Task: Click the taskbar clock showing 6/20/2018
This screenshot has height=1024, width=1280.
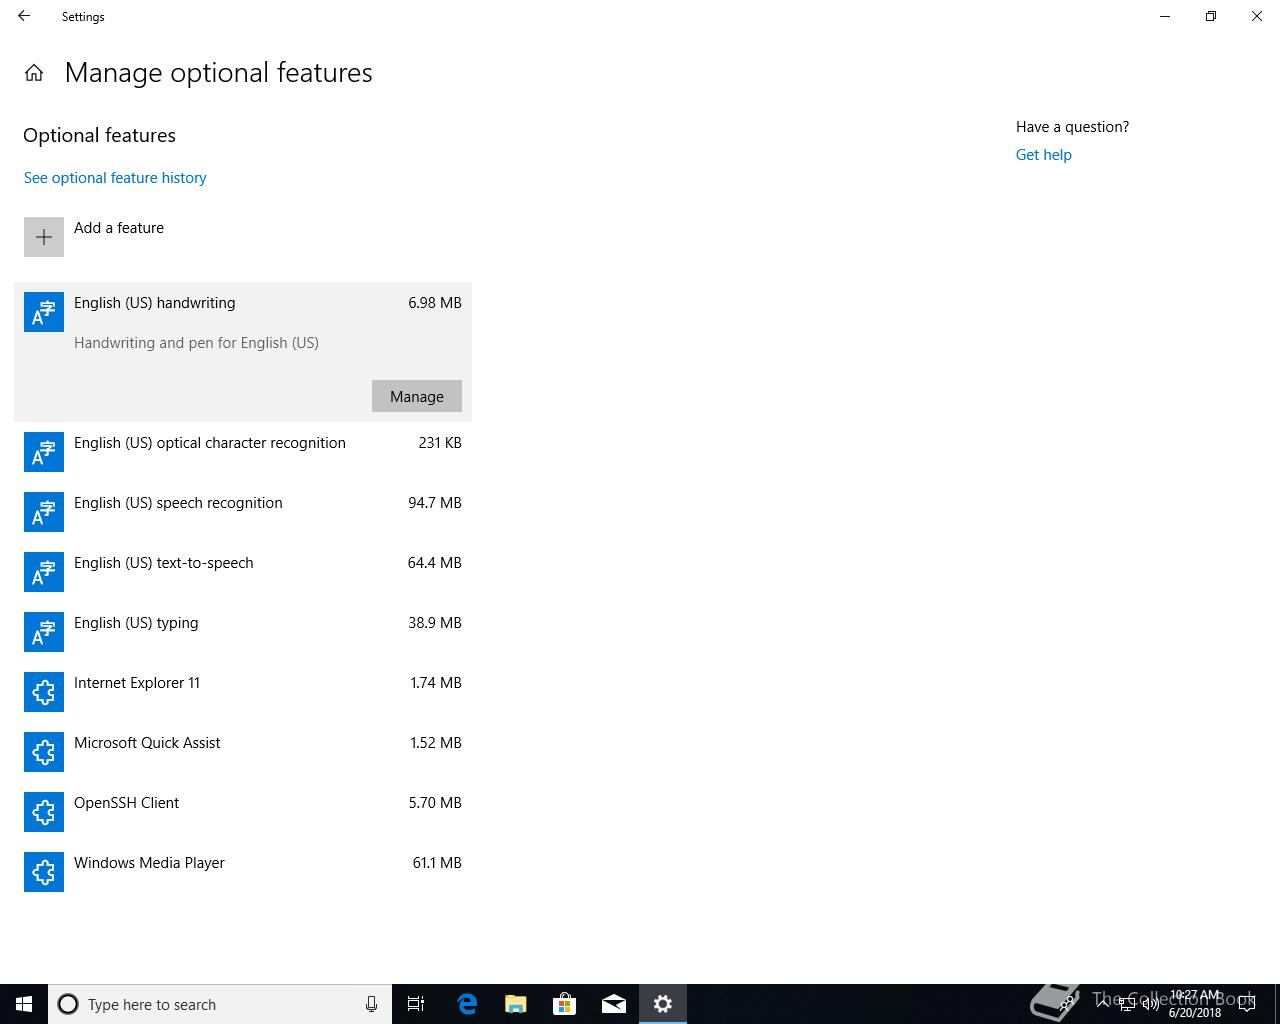Action: pos(1195,1004)
